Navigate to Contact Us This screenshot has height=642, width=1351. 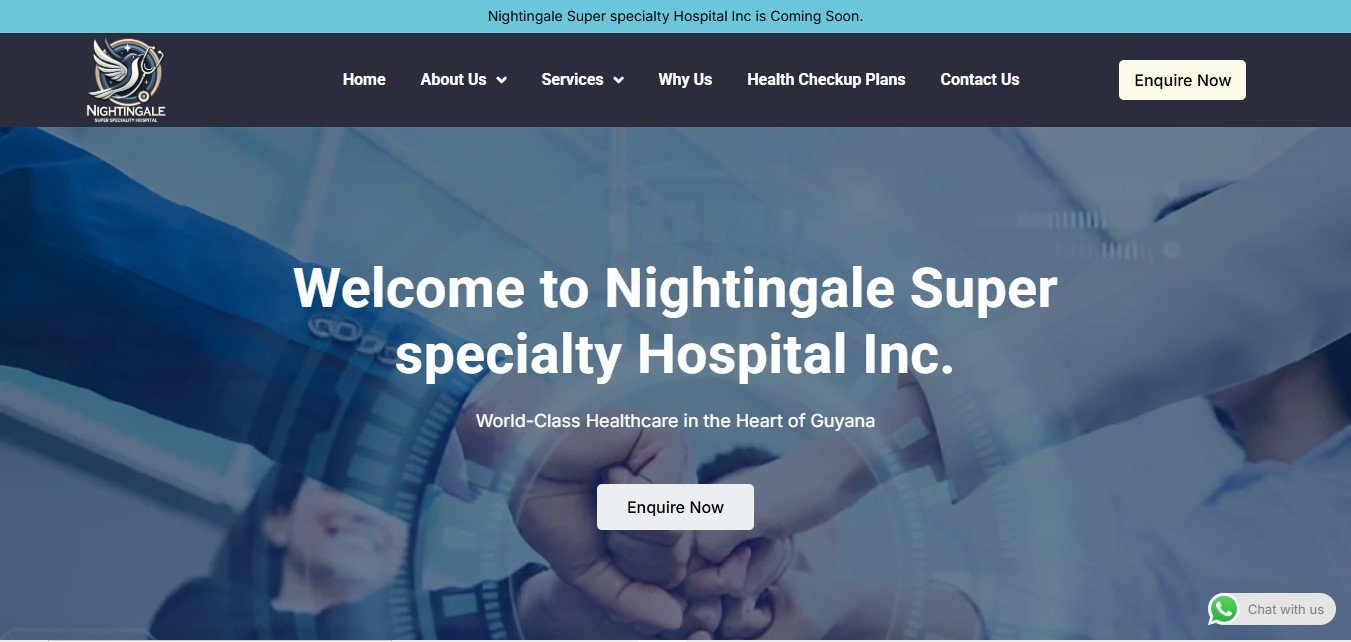980,80
